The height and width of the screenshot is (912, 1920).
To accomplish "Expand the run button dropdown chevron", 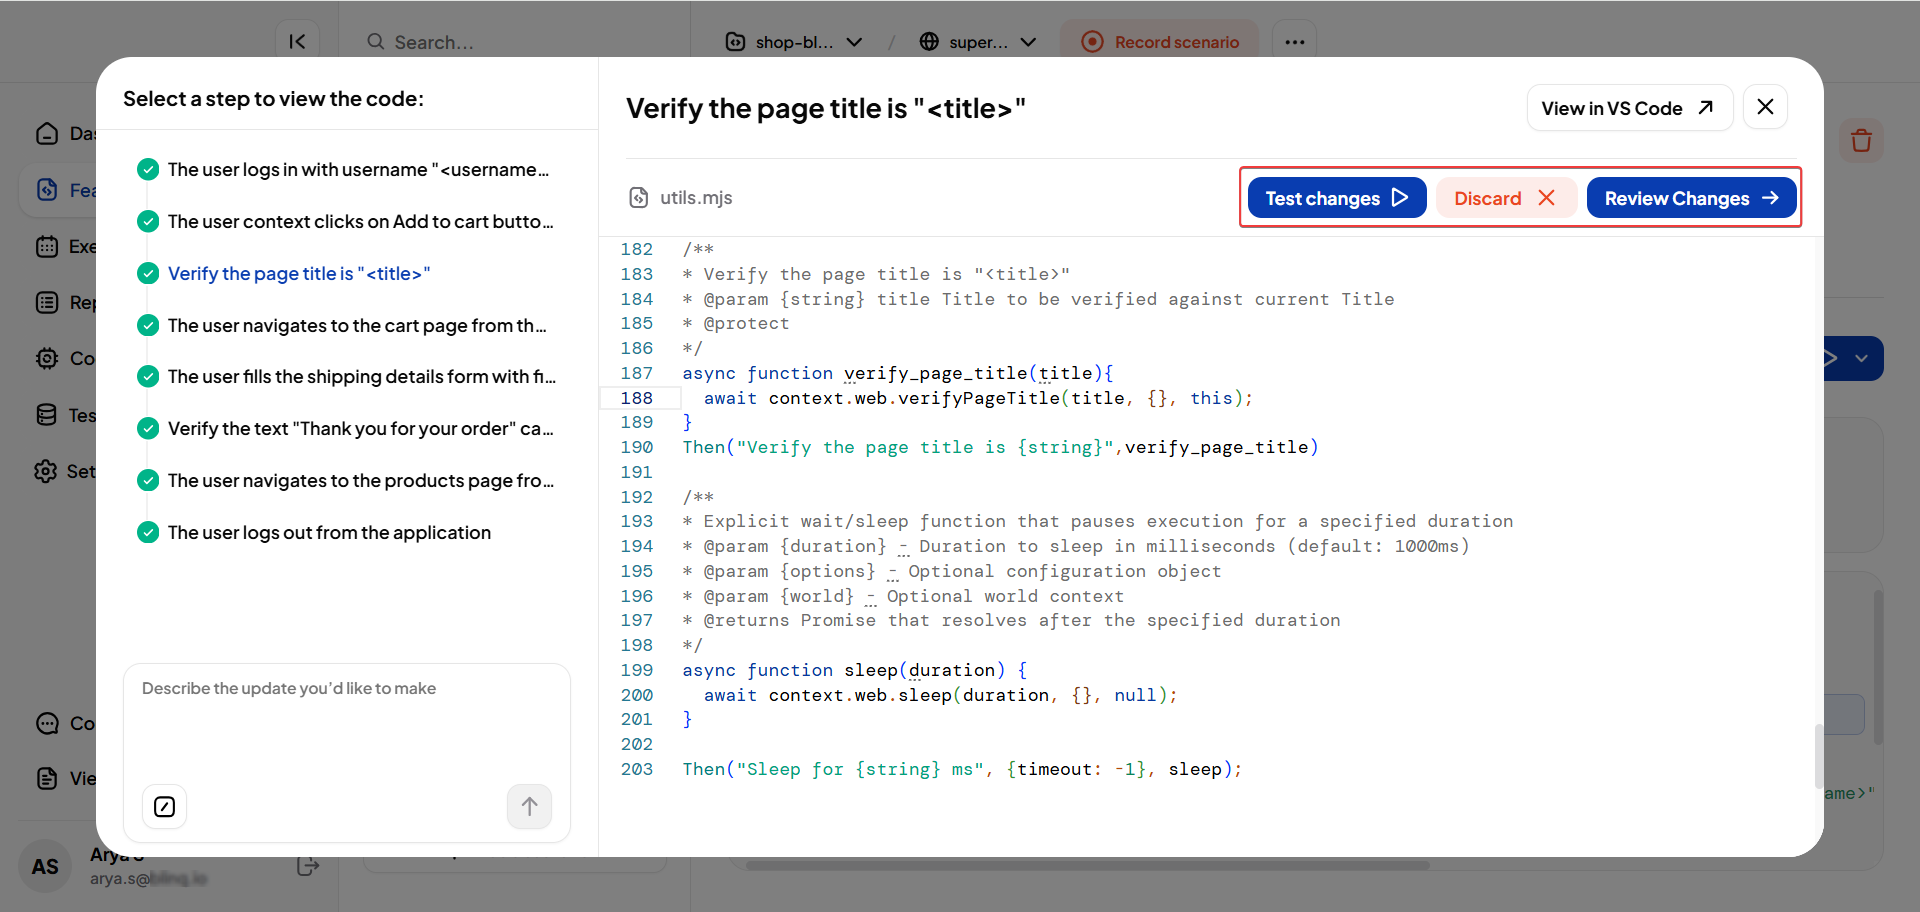I will 1861,359.
